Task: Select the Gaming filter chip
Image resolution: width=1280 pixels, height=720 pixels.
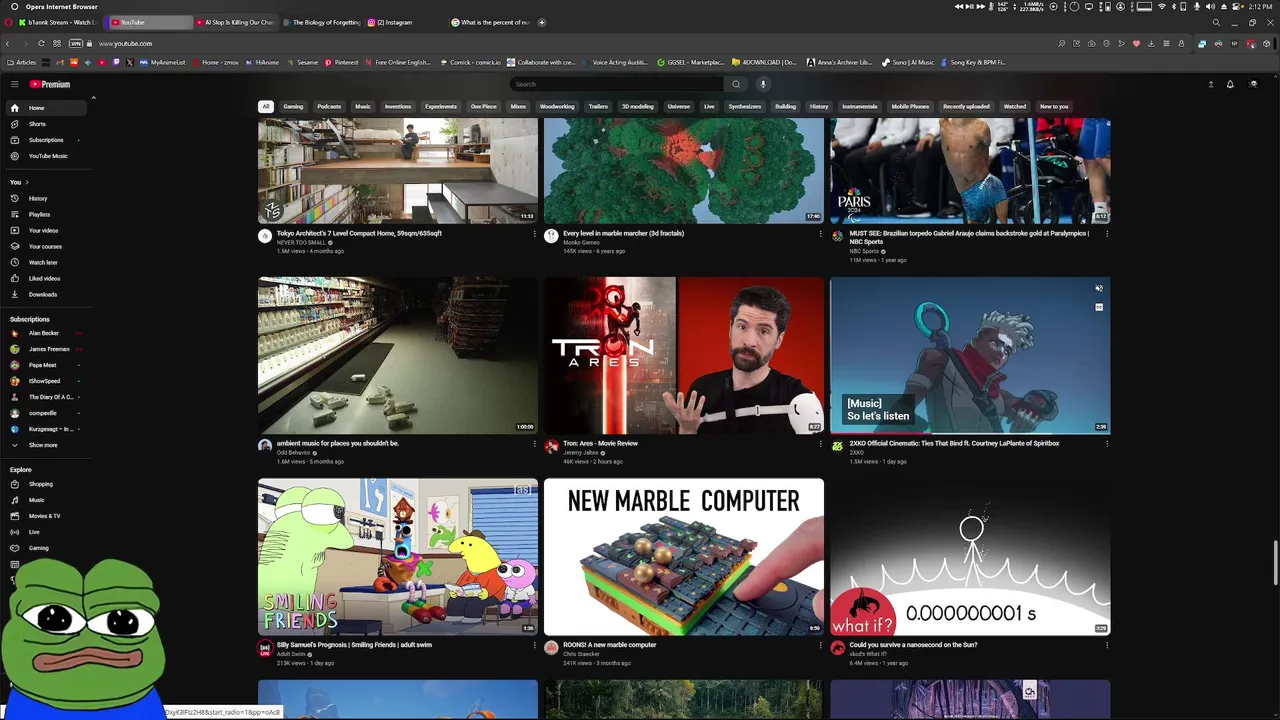Action: tap(293, 106)
